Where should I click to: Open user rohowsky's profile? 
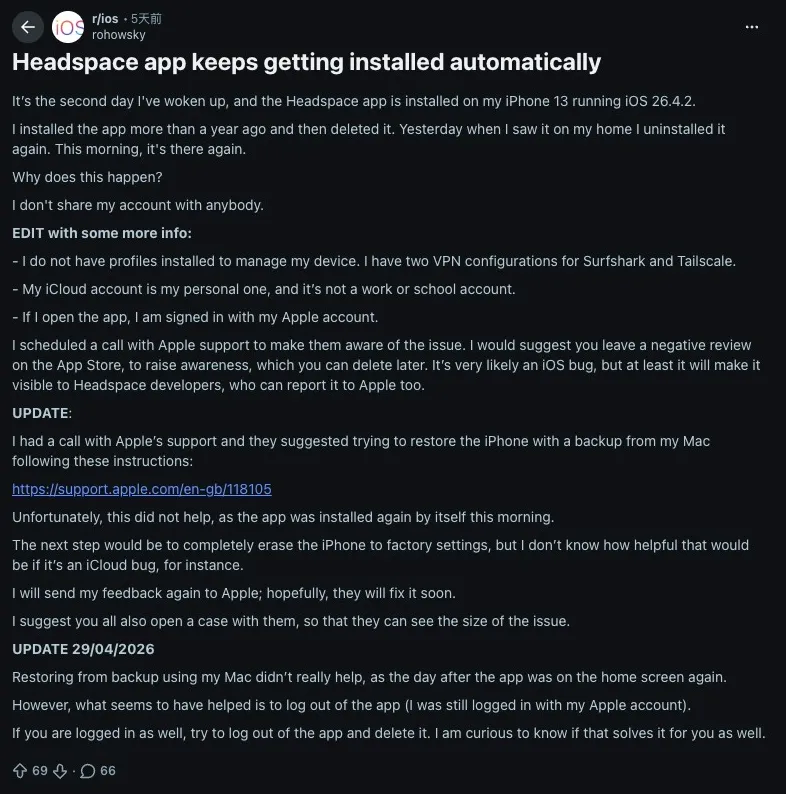118,34
